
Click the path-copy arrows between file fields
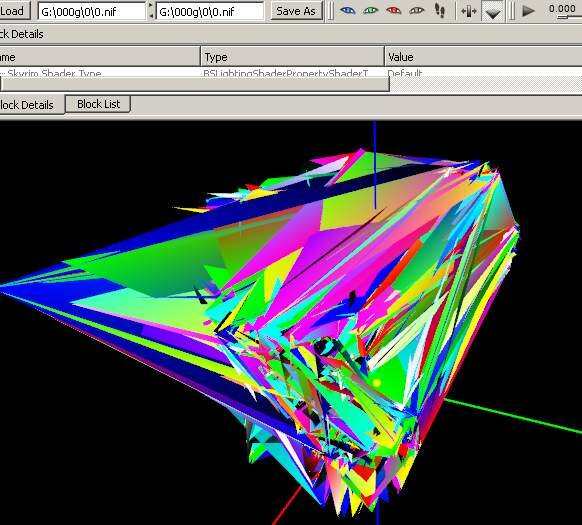pos(151,11)
